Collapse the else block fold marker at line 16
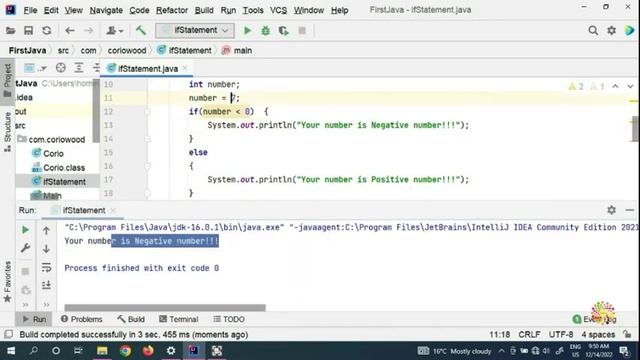The width and height of the screenshot is (640, 360). click(x=147, y=166)
